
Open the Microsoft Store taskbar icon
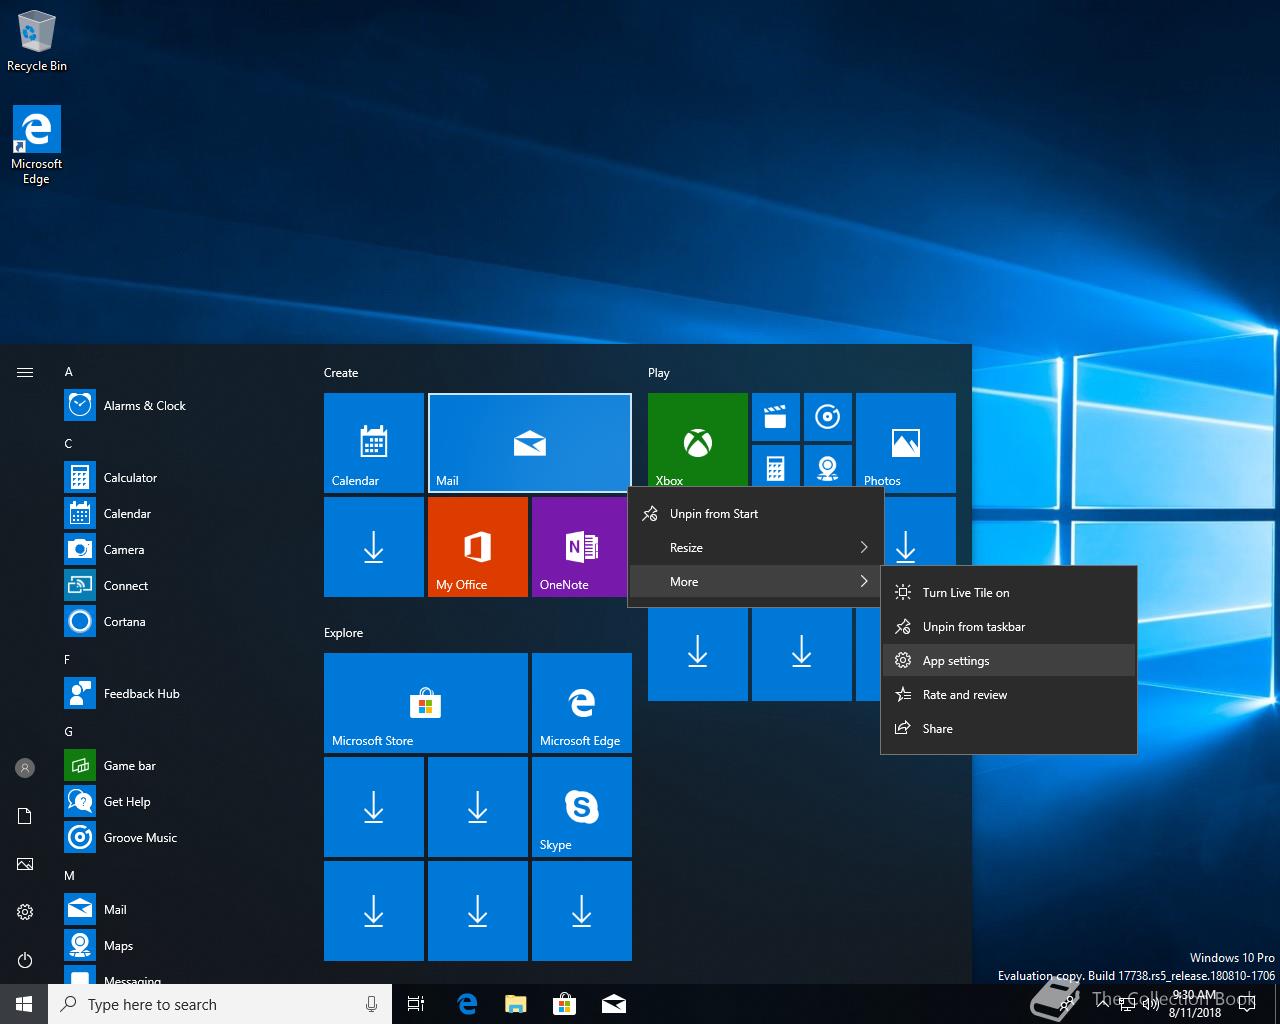point(565,1004)
